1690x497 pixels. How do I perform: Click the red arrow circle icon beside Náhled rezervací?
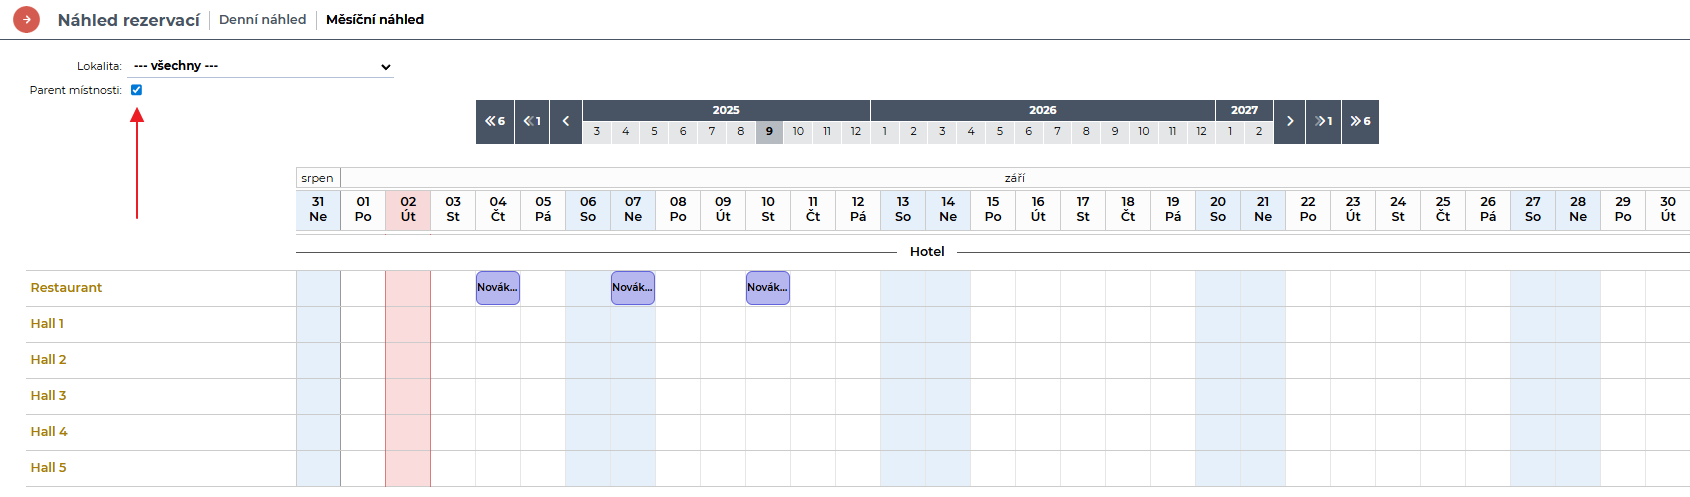coord(27,19)
